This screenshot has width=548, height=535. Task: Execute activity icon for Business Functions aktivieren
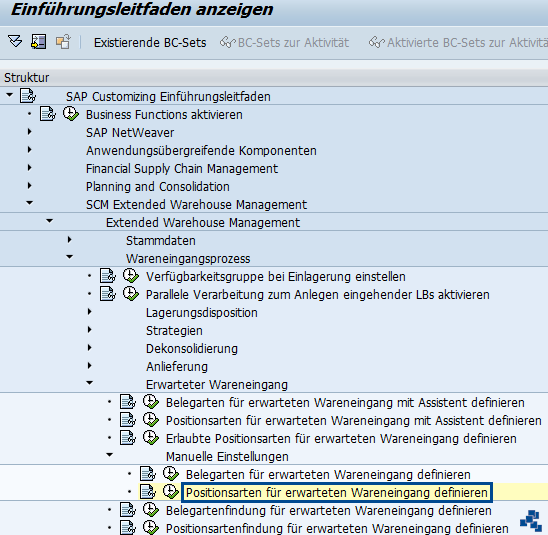[x=71, y=114]
